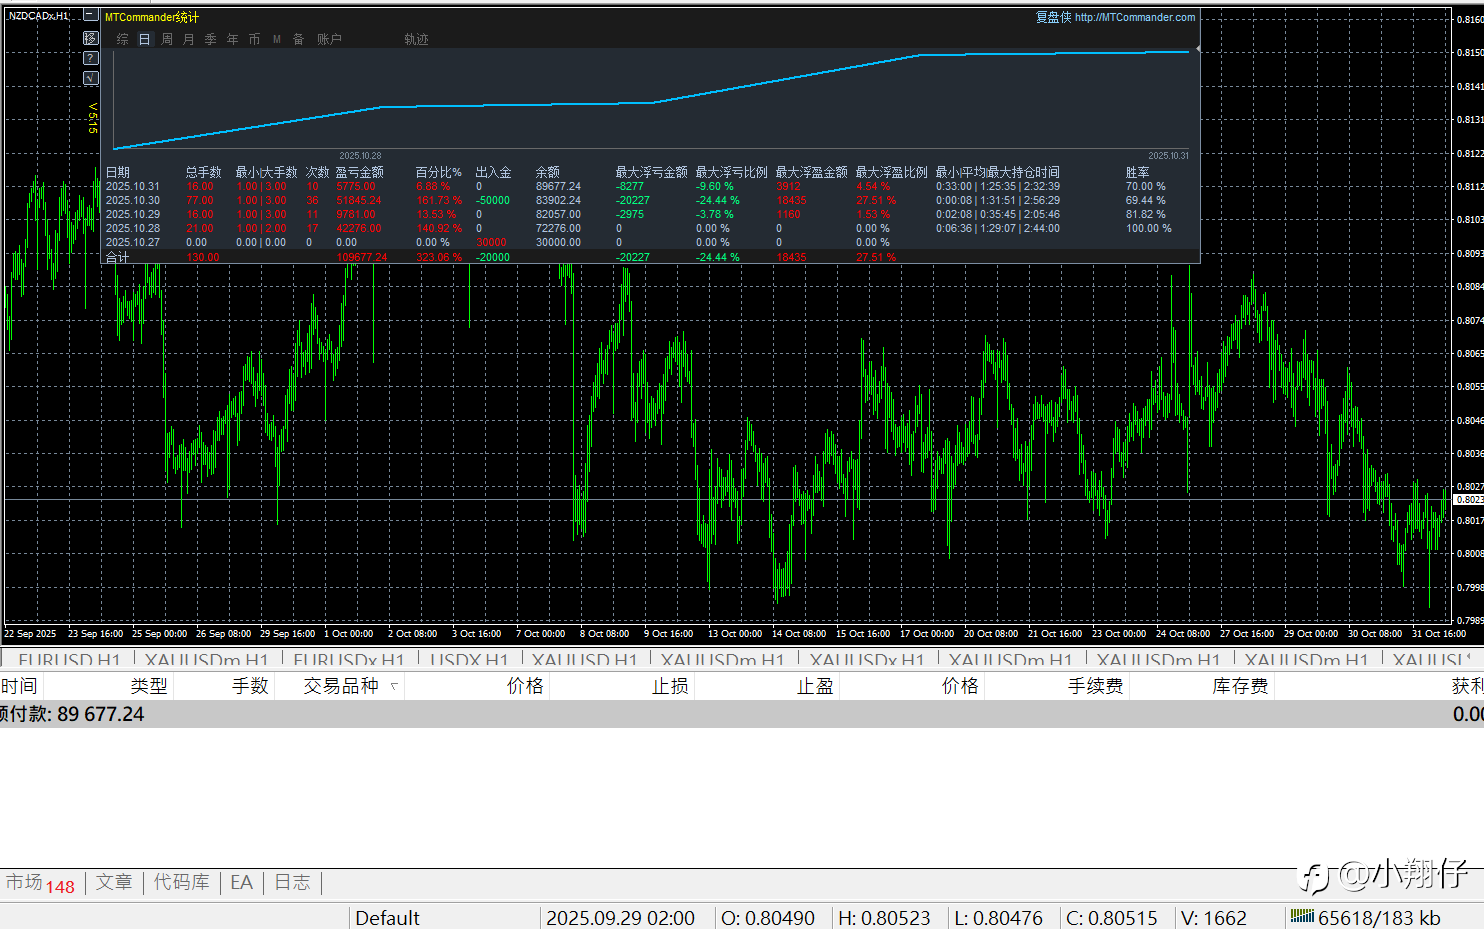Click sort arrow on 交易品种 column

coord(394,686)
